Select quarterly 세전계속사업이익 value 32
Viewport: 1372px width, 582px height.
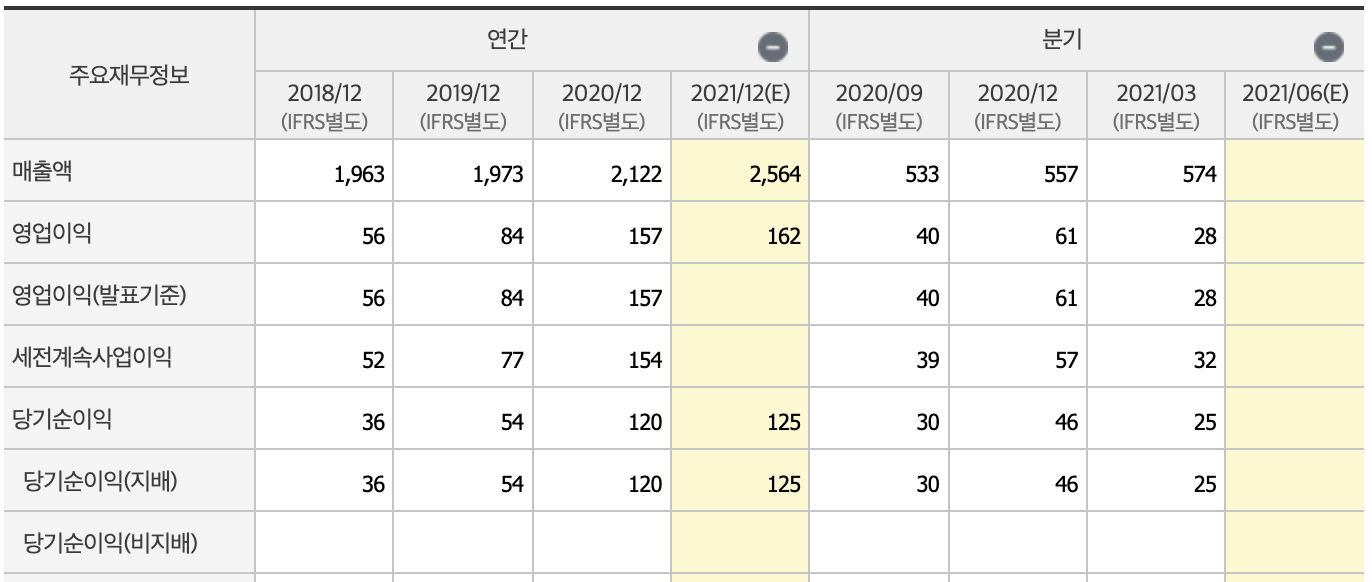coord(1204,362)
